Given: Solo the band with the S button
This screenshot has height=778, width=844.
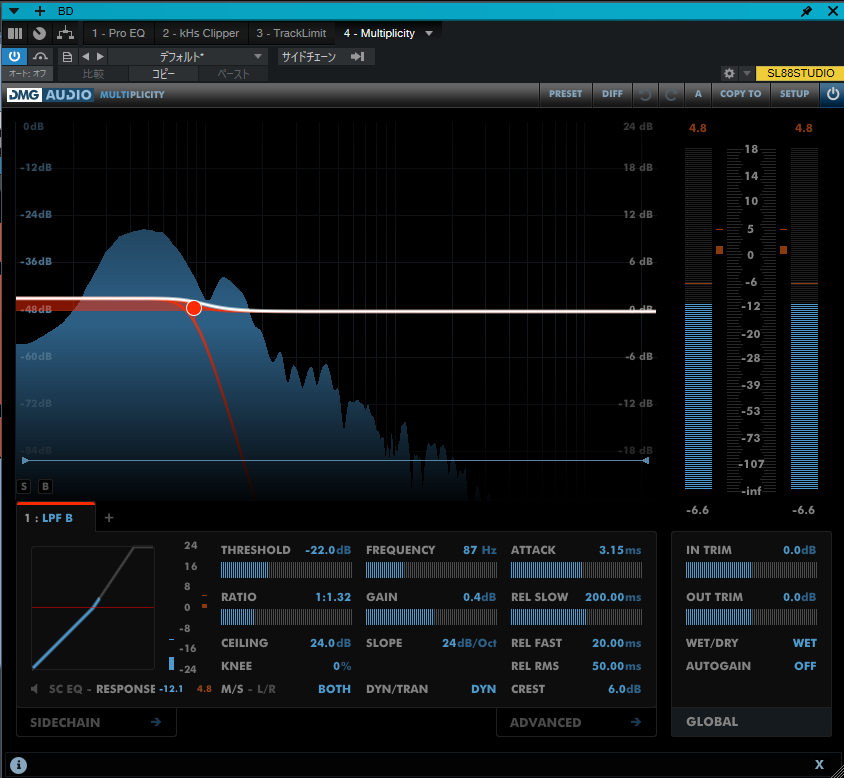Looking at the screenshot, I should pyautogui.click(x=24, y=487).
